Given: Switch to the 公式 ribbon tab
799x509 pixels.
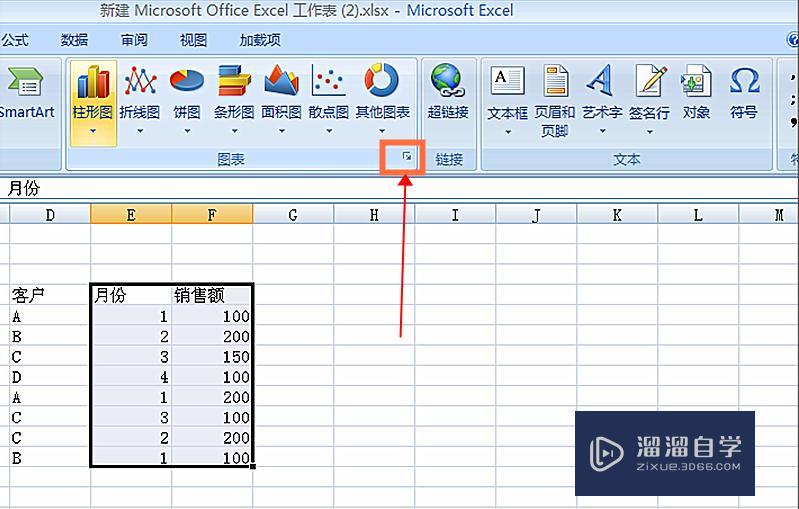Looking at the screenshot, I should (x=14, y=40).
